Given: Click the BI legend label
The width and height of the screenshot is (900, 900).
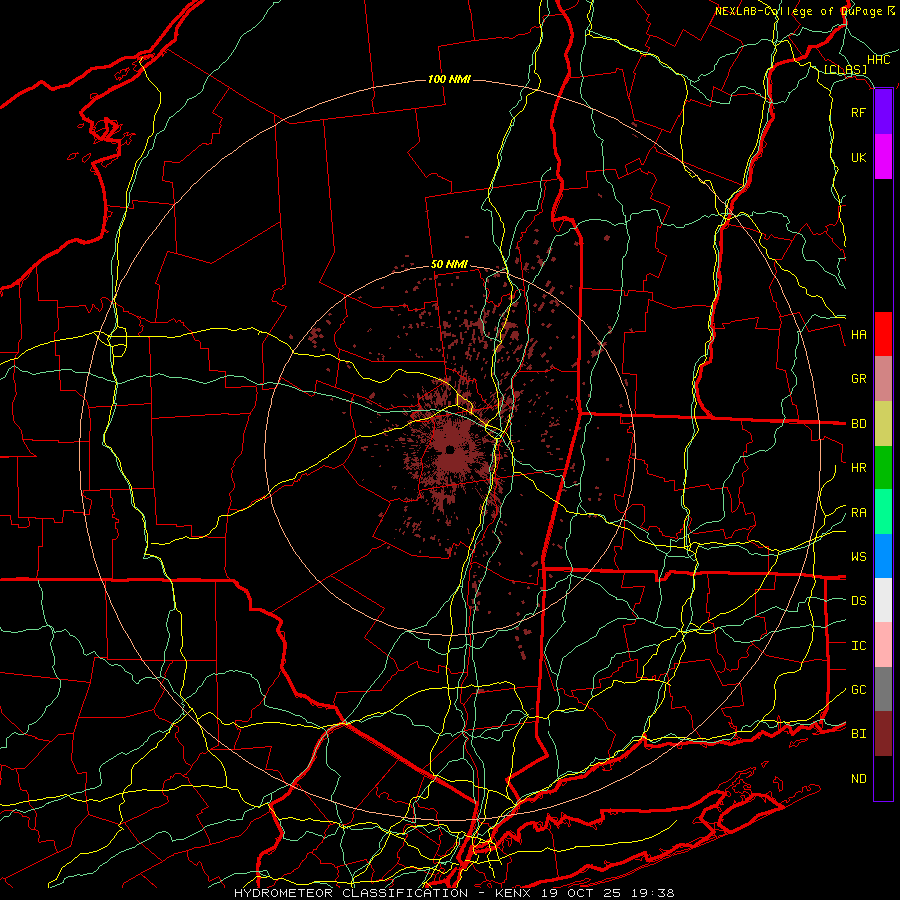Looking at the screenshot, I should click(x=858, y=734).
